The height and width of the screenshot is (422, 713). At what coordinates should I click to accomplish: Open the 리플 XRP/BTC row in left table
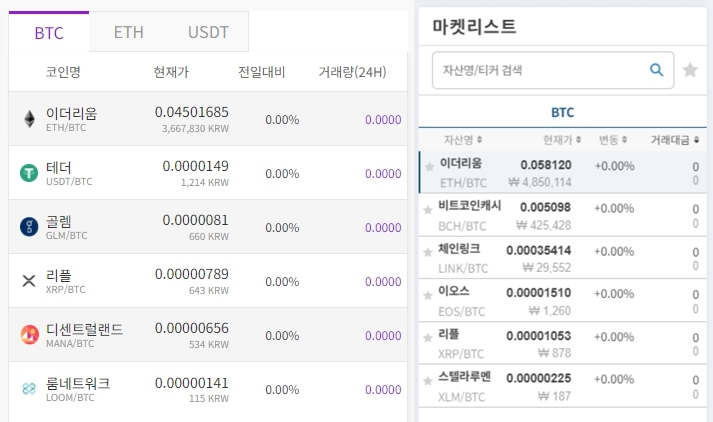point(208,281)
